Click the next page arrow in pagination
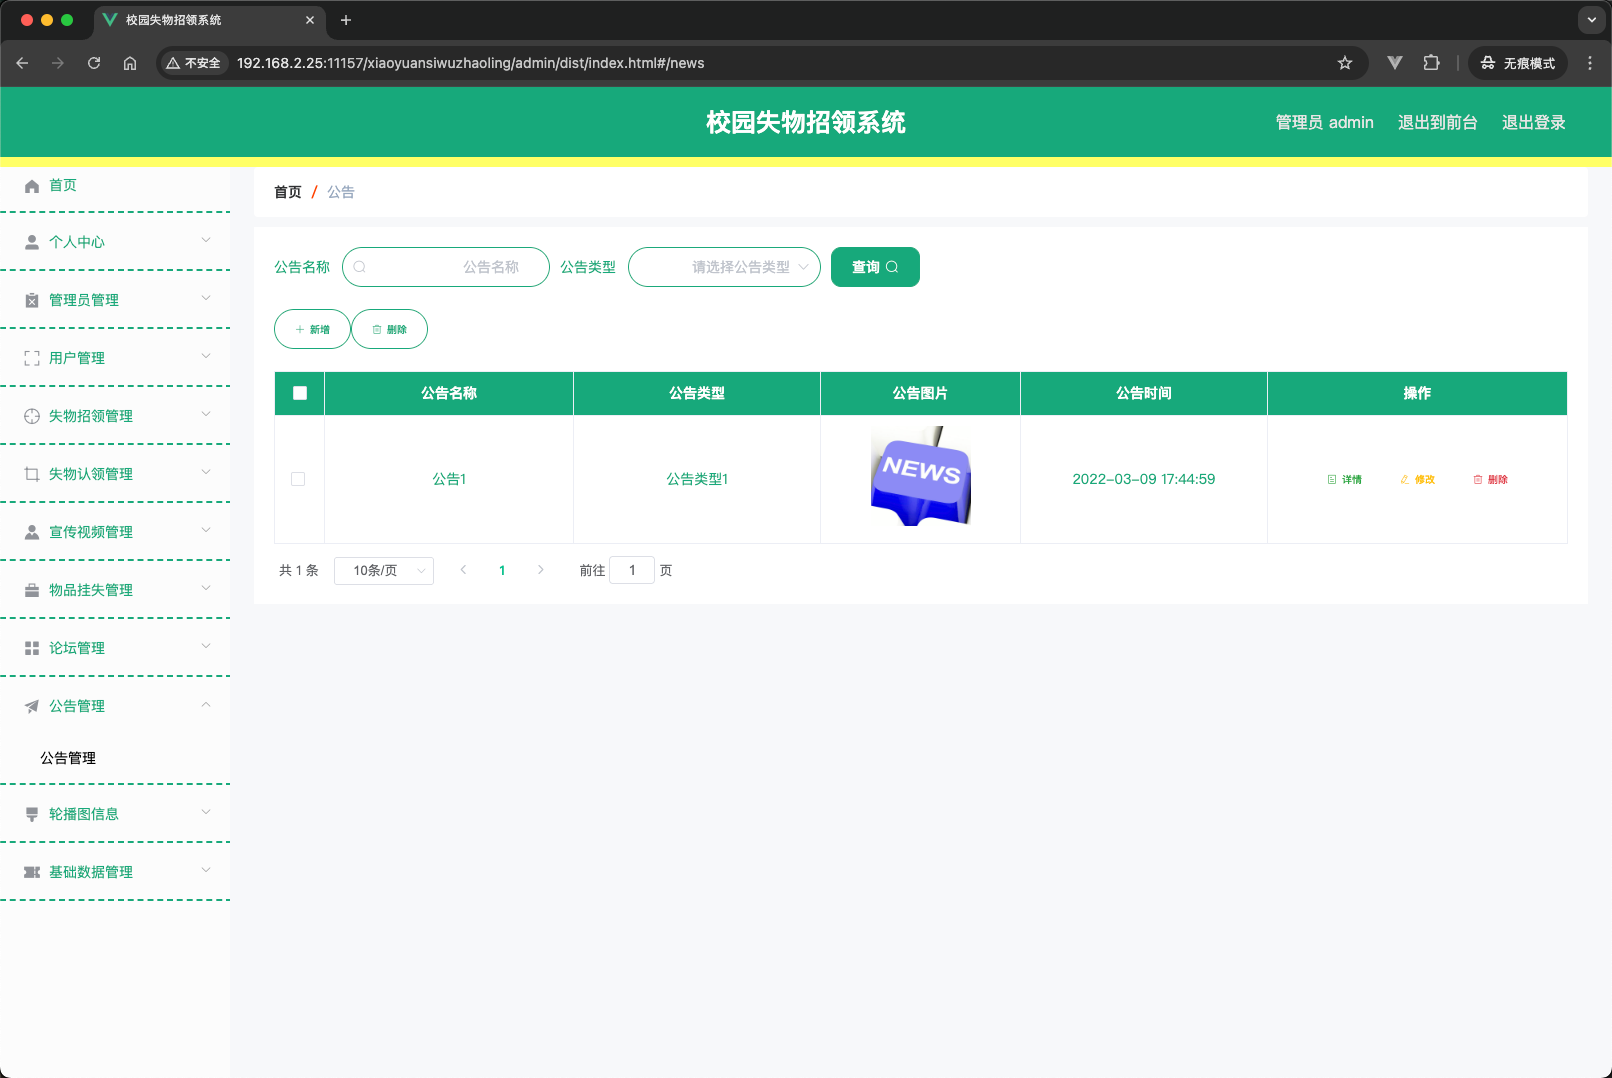The height and width of the screenshot is (1078, 1612). pos(541,570)
